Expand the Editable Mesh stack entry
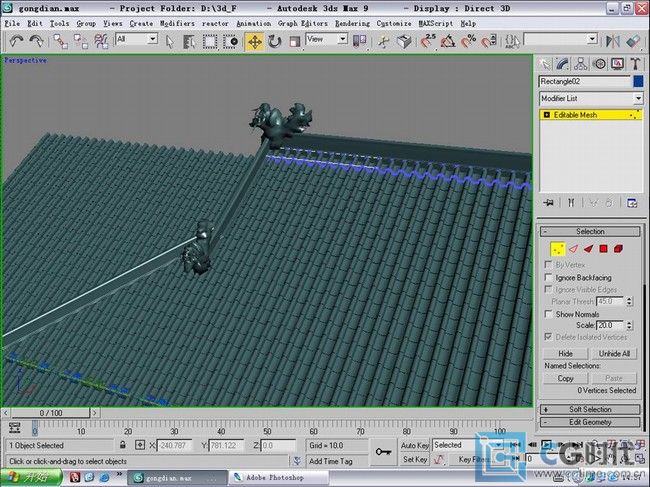650x487 pixels. (x=546, y=115)
